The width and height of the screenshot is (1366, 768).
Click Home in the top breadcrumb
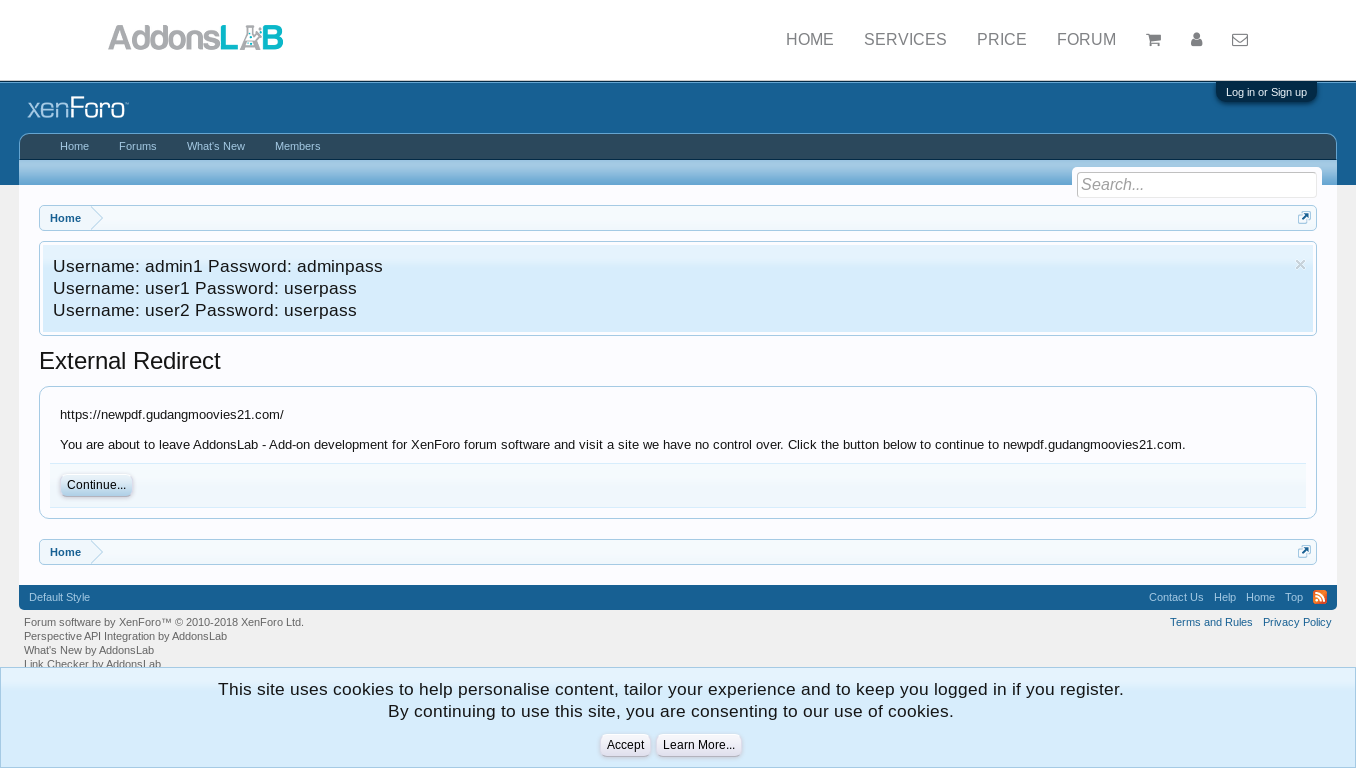click(65, 218)
